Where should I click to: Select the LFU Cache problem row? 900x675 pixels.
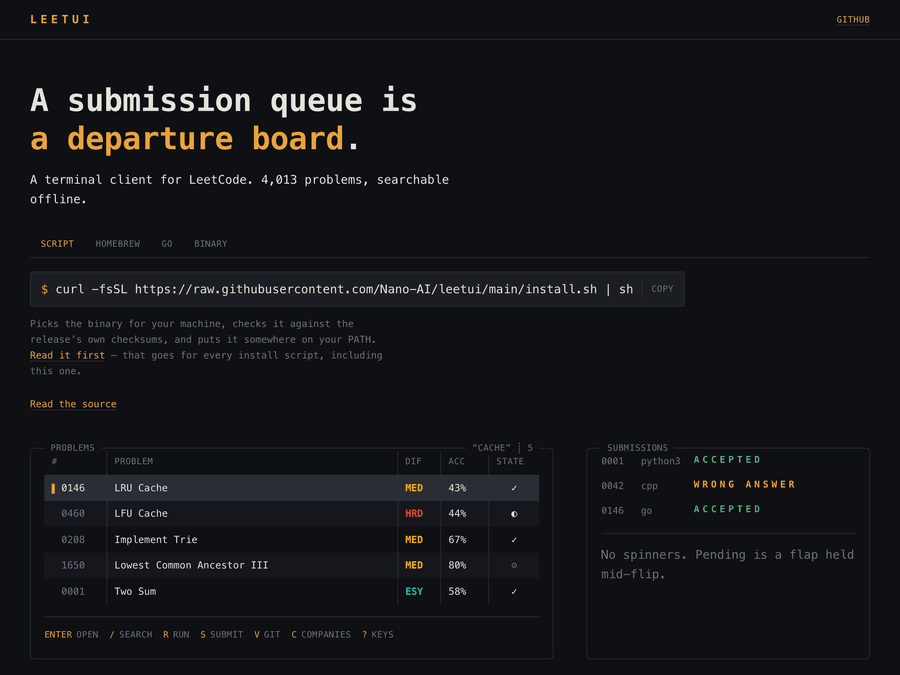(x=292, y=514)
